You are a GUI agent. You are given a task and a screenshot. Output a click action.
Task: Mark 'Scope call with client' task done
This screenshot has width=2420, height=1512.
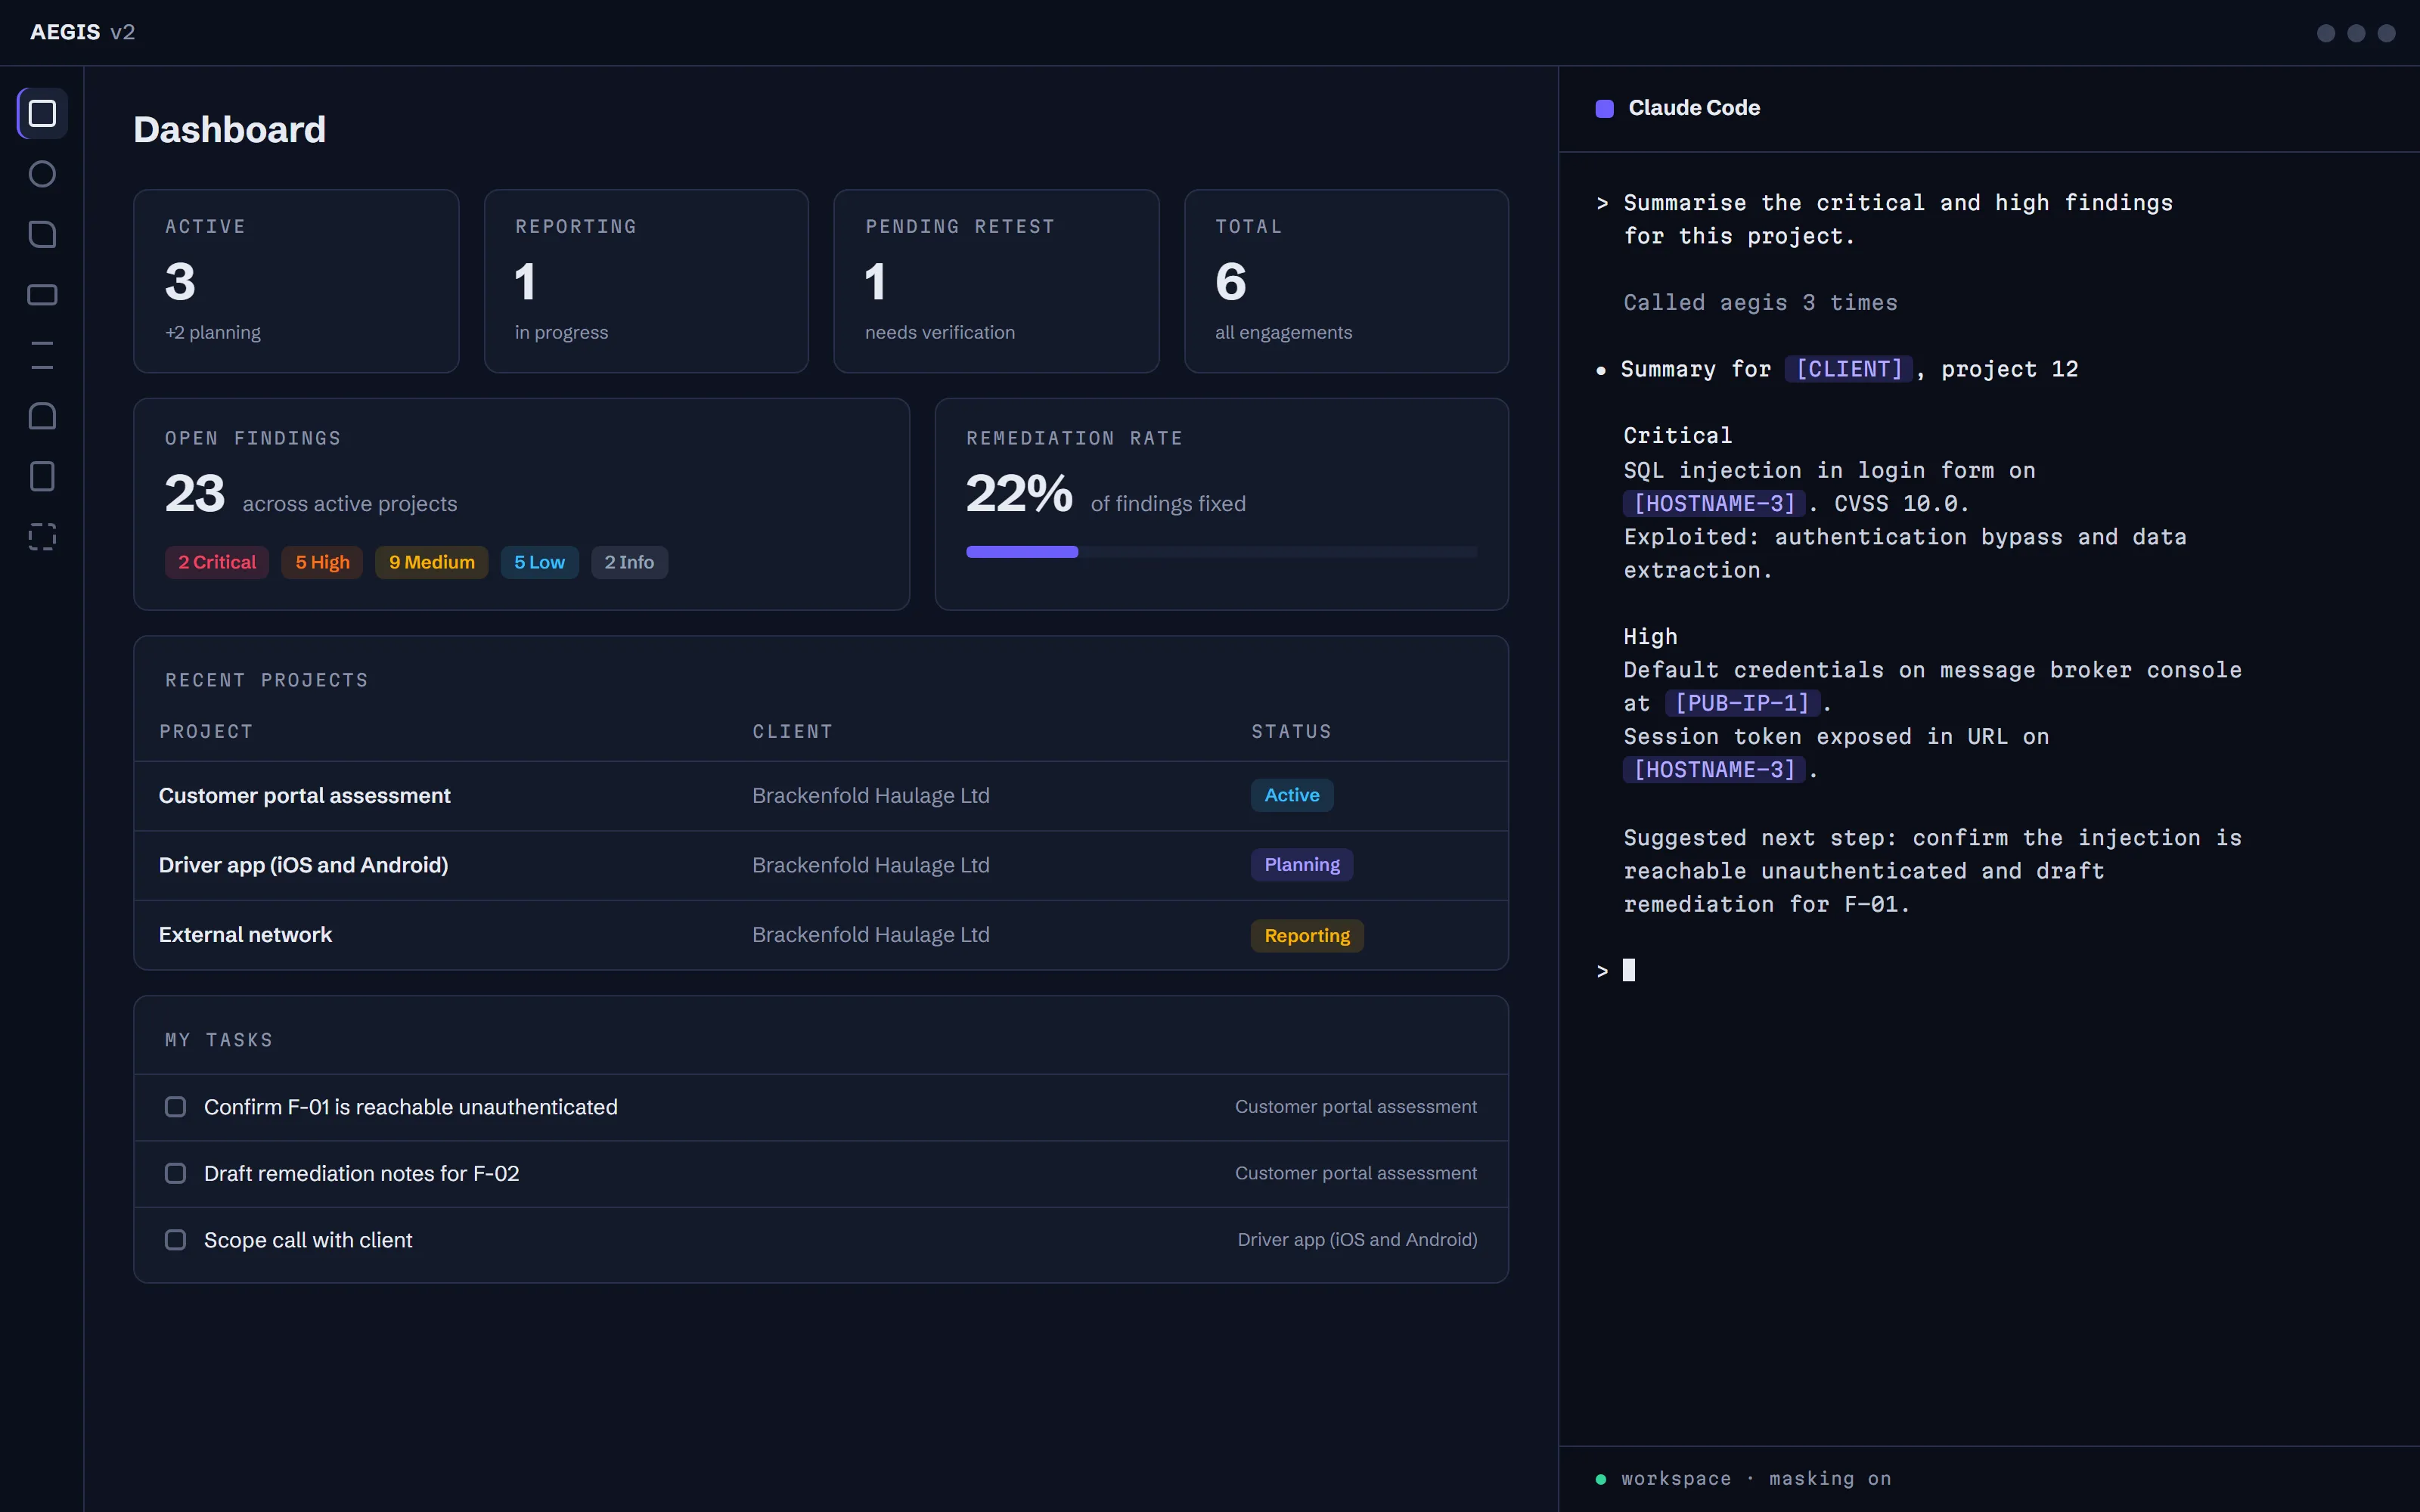coord(175,1240)
